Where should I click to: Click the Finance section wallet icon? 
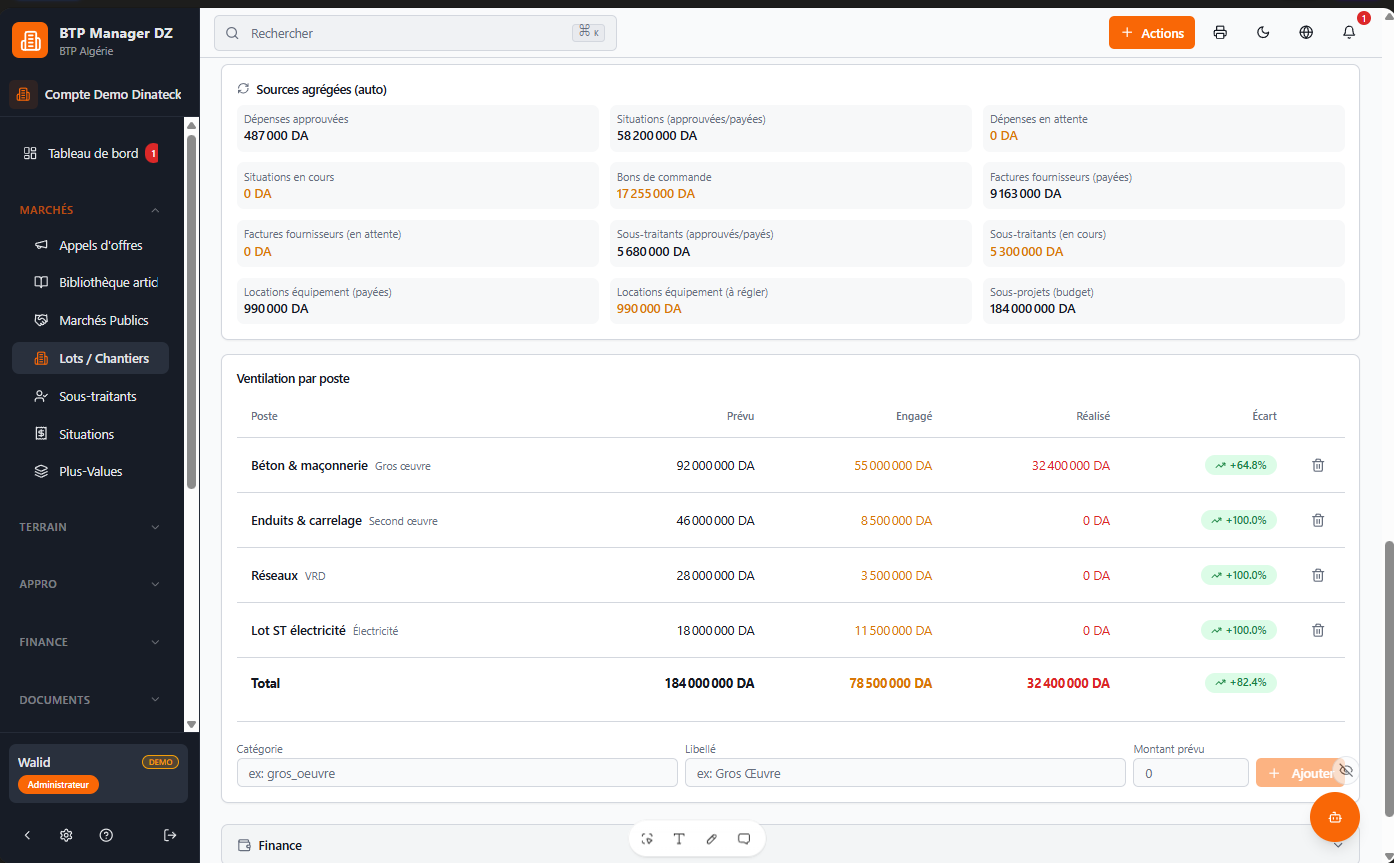(x=244, y=845)
